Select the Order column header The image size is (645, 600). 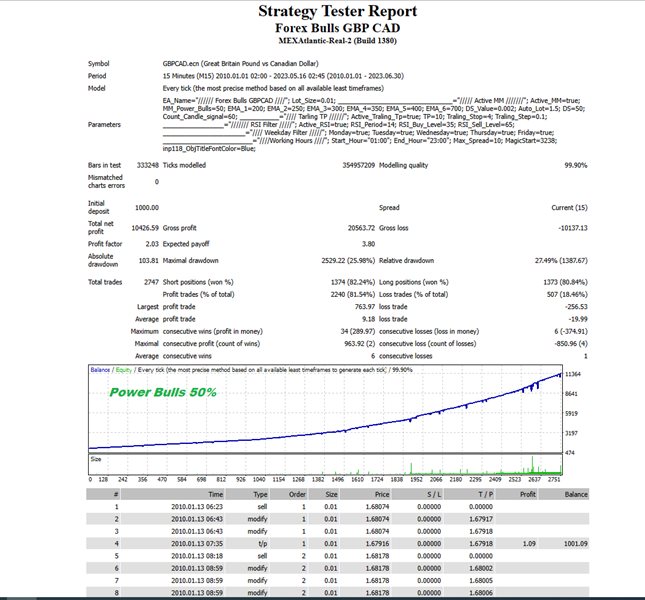pos(296,493)
